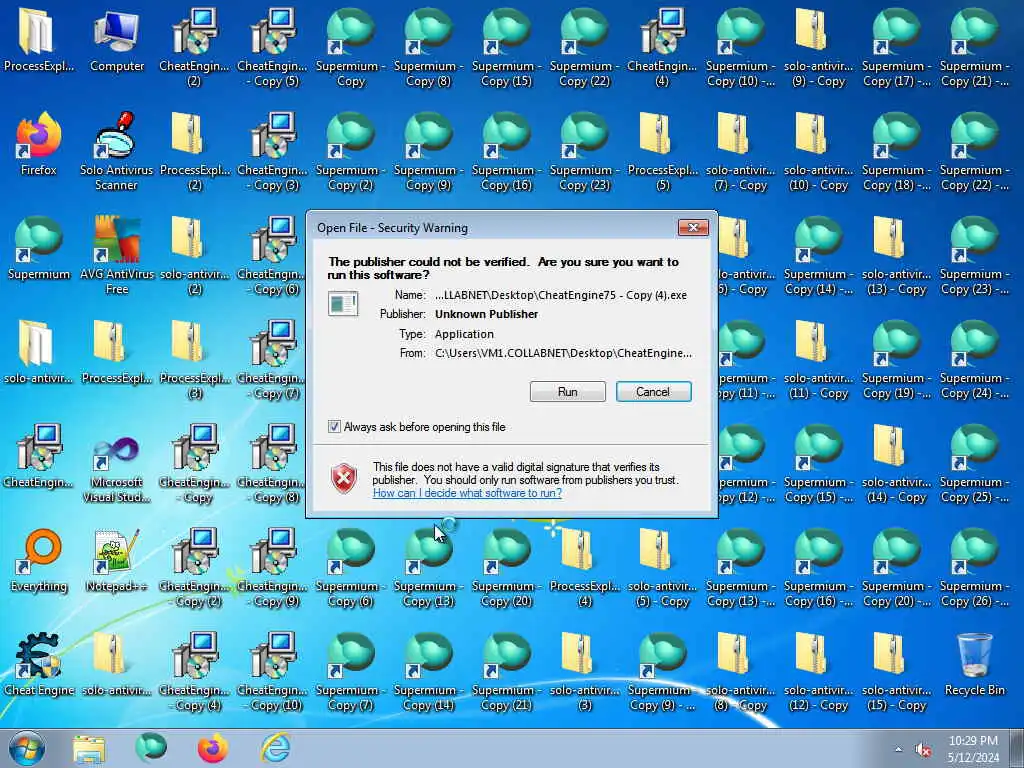Click Run in the security warning
Image resolution: width=1024 pixels, height=768 pixels.
568,392
